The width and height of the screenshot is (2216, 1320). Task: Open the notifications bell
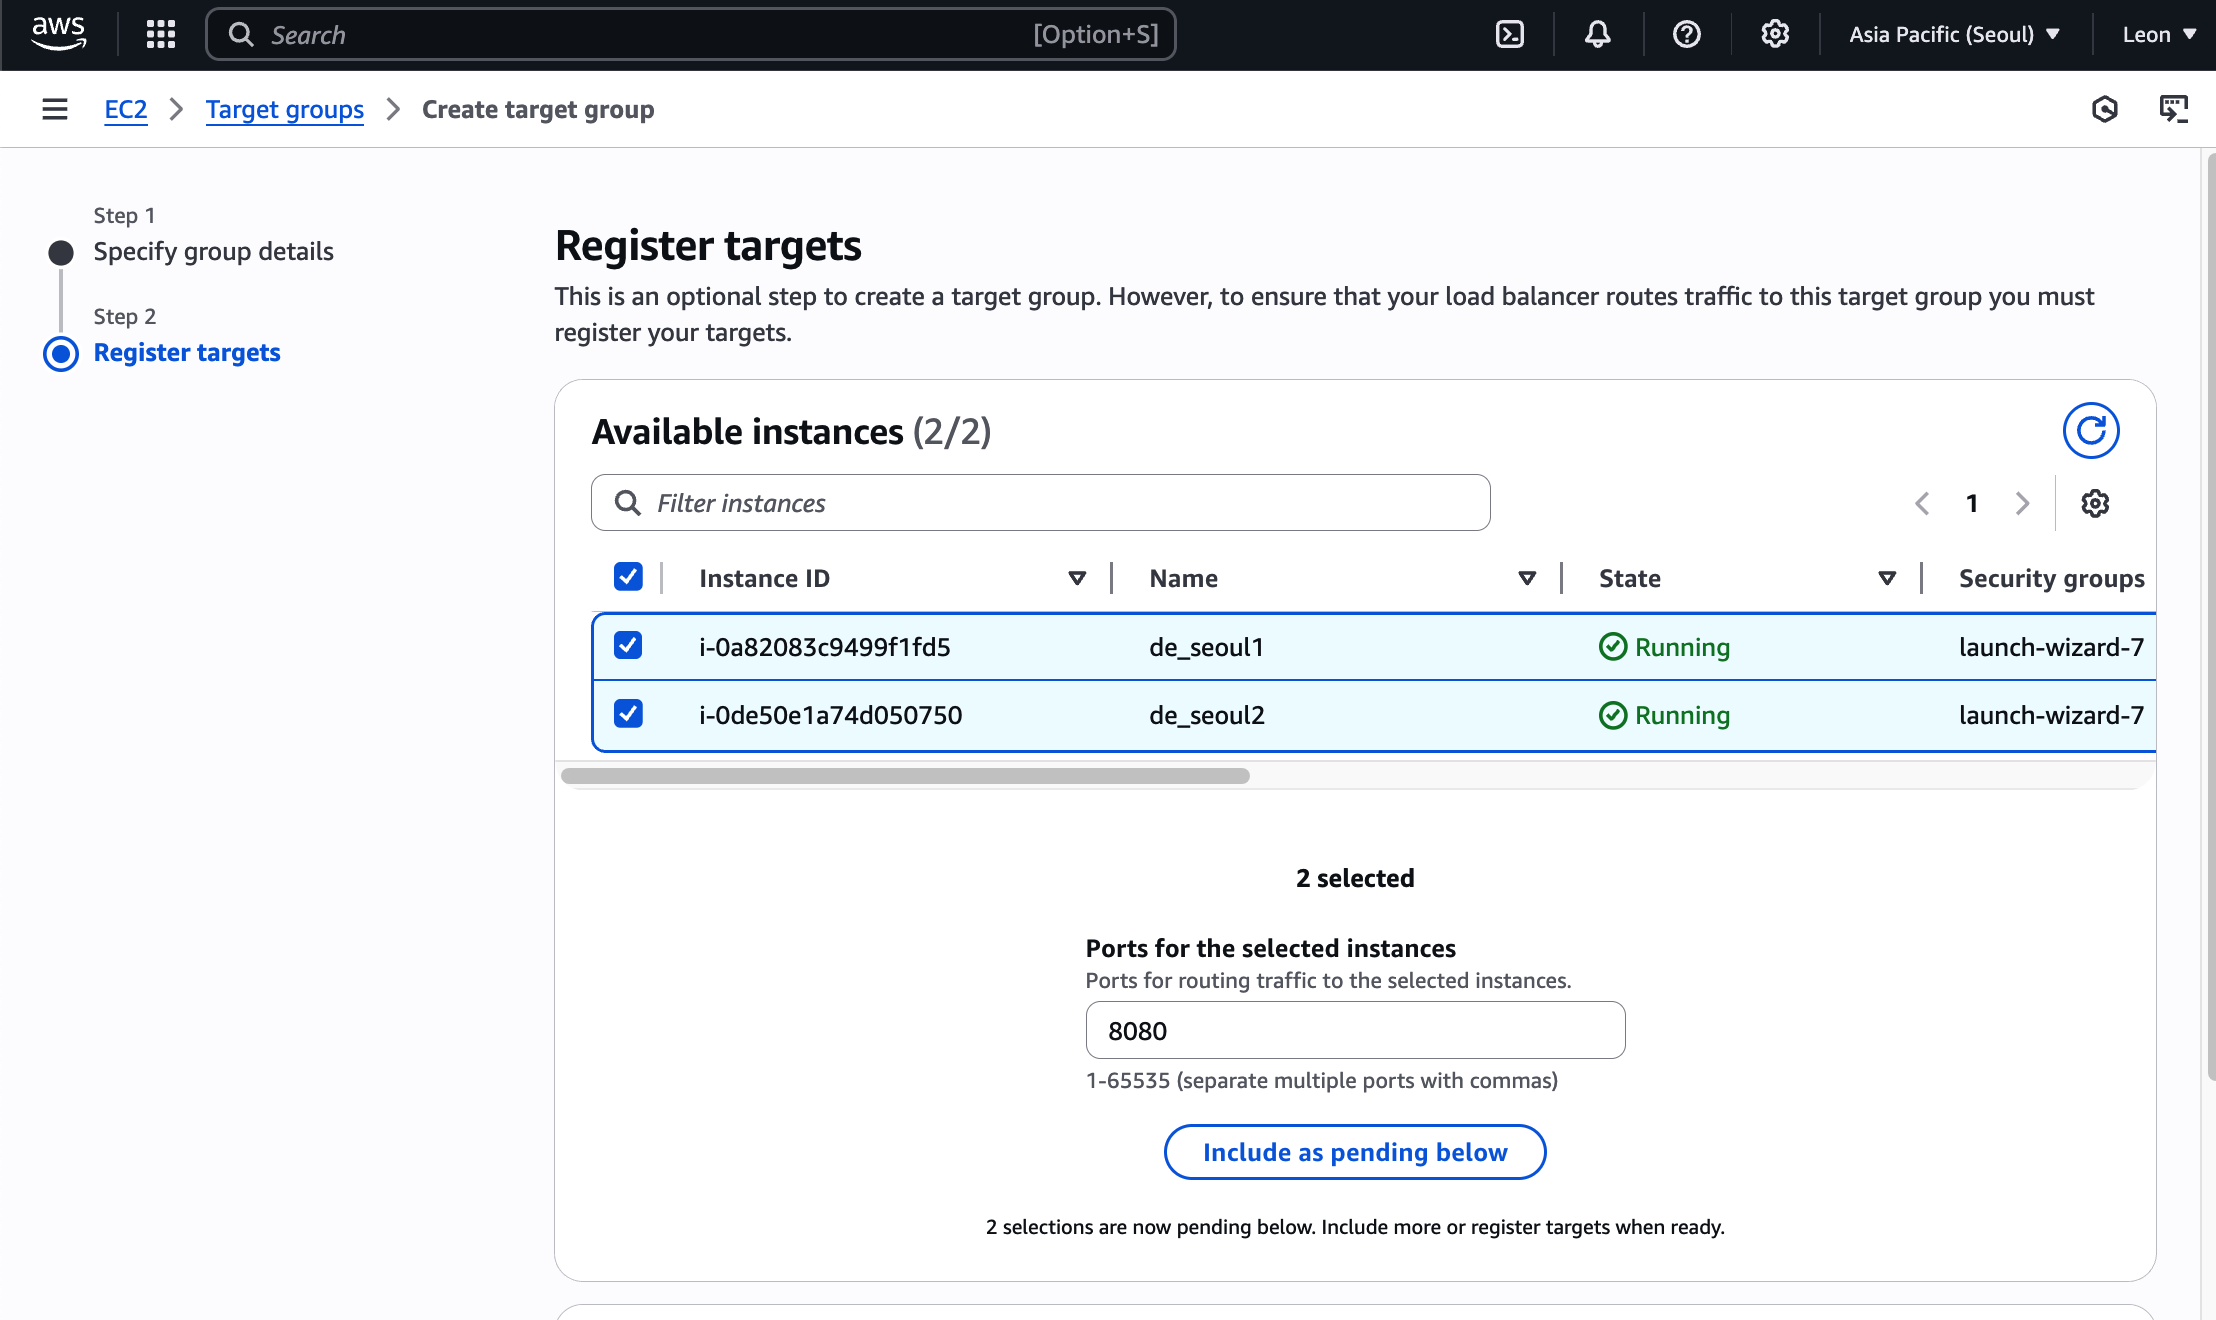tap(1597, 34)
